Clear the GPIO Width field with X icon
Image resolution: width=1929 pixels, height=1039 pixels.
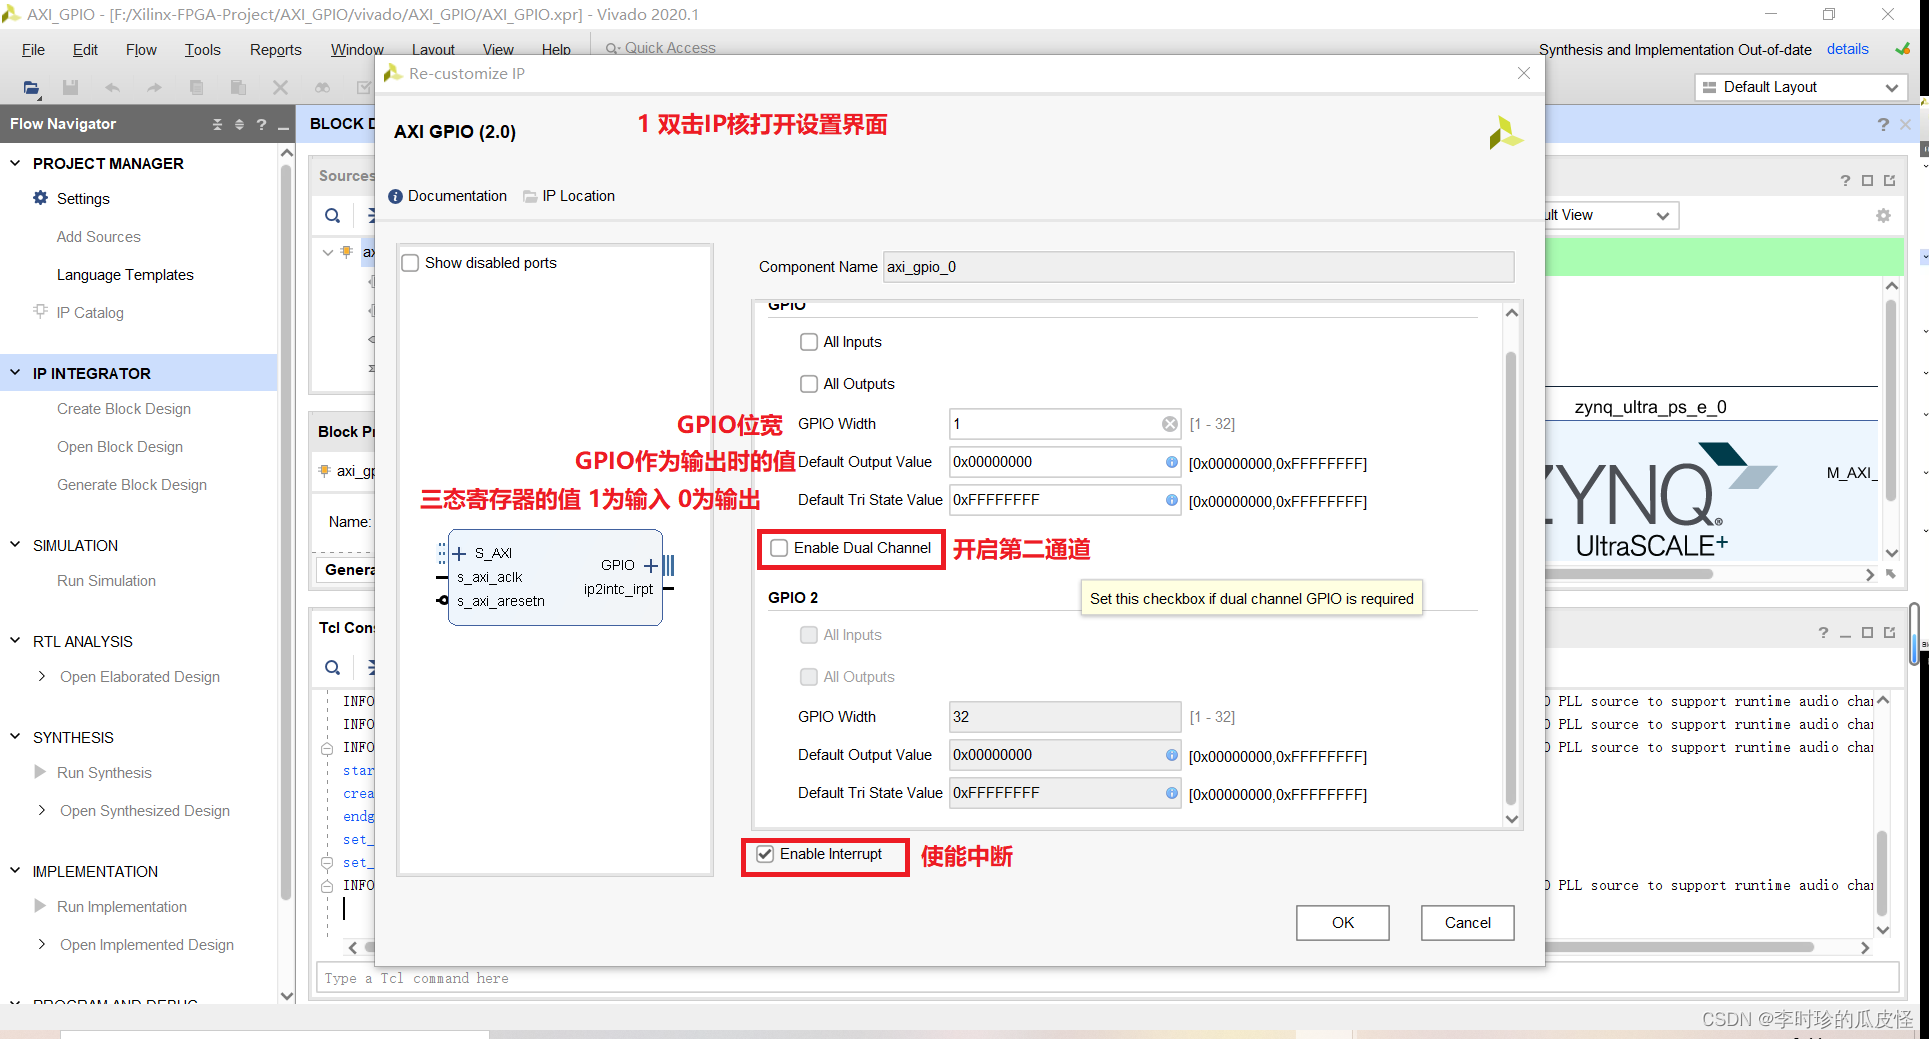tap(1169, 424)
